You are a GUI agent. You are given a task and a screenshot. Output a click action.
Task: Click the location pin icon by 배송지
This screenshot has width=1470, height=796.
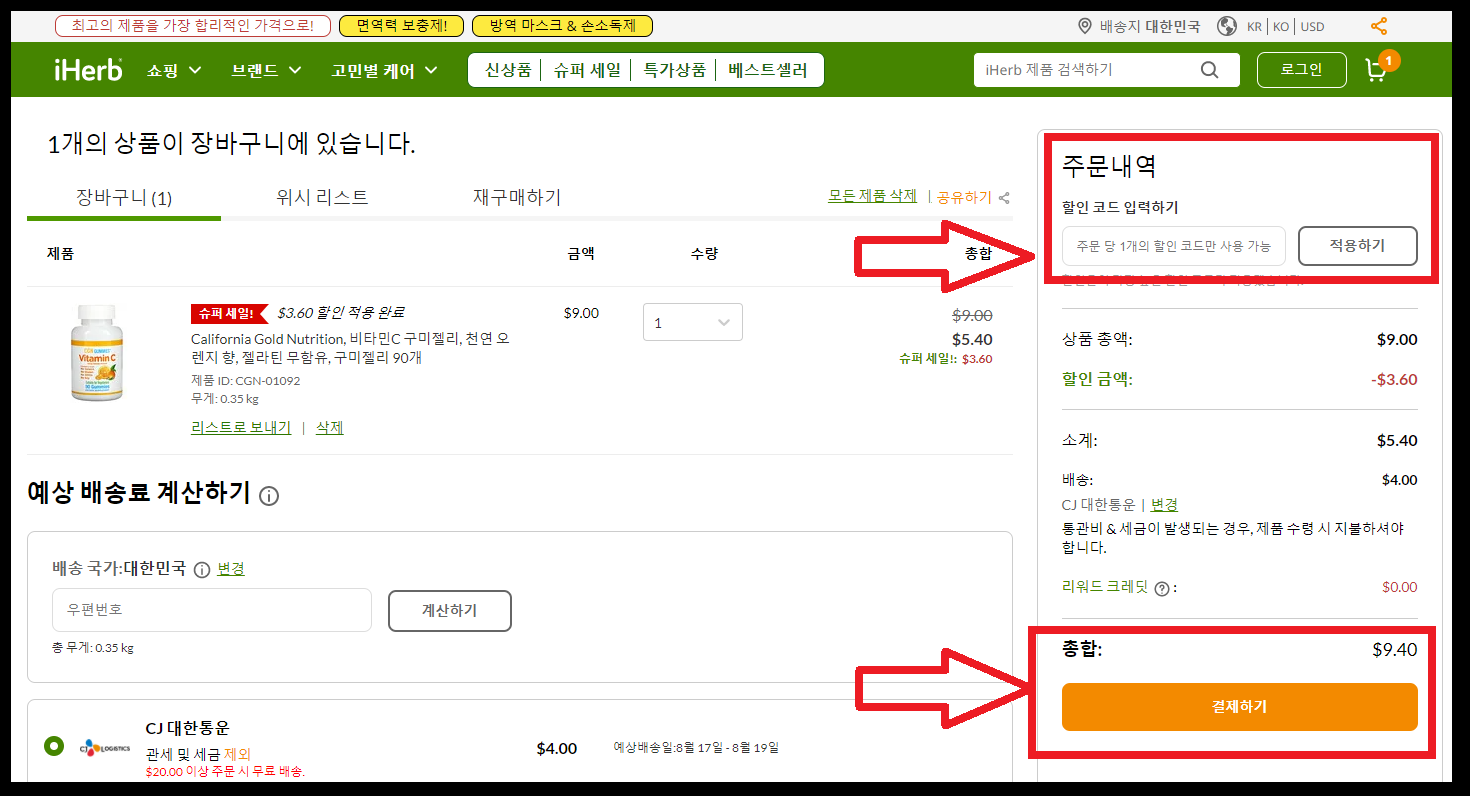1085,26
